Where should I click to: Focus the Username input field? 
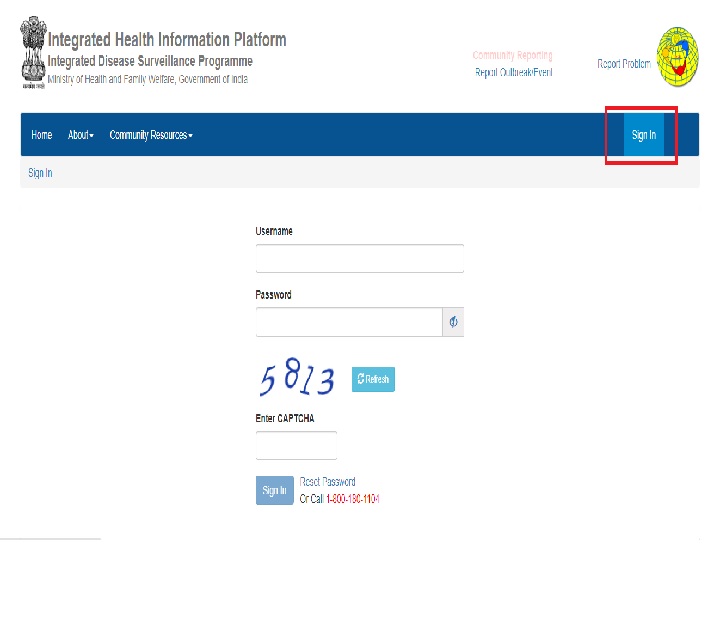tap(359, 259)
